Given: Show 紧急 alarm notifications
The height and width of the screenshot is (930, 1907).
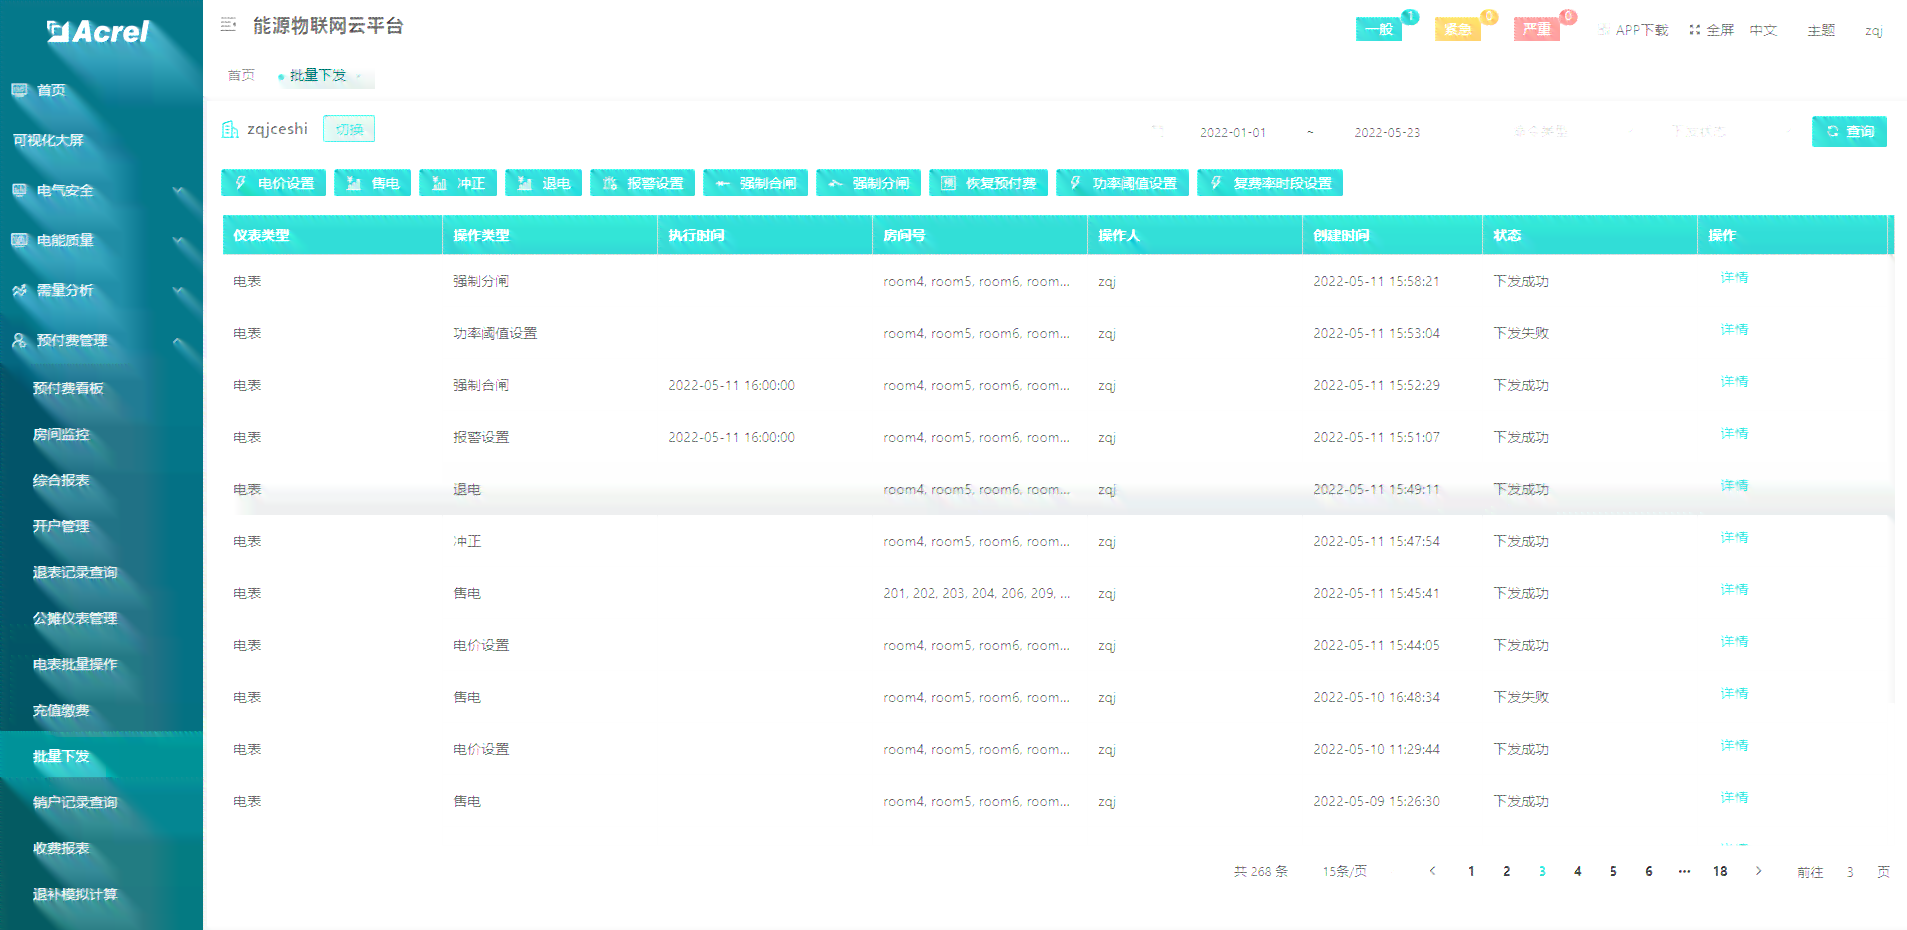Looking at the screenshot, I should pyautogui.click(x=1458, y=29).
